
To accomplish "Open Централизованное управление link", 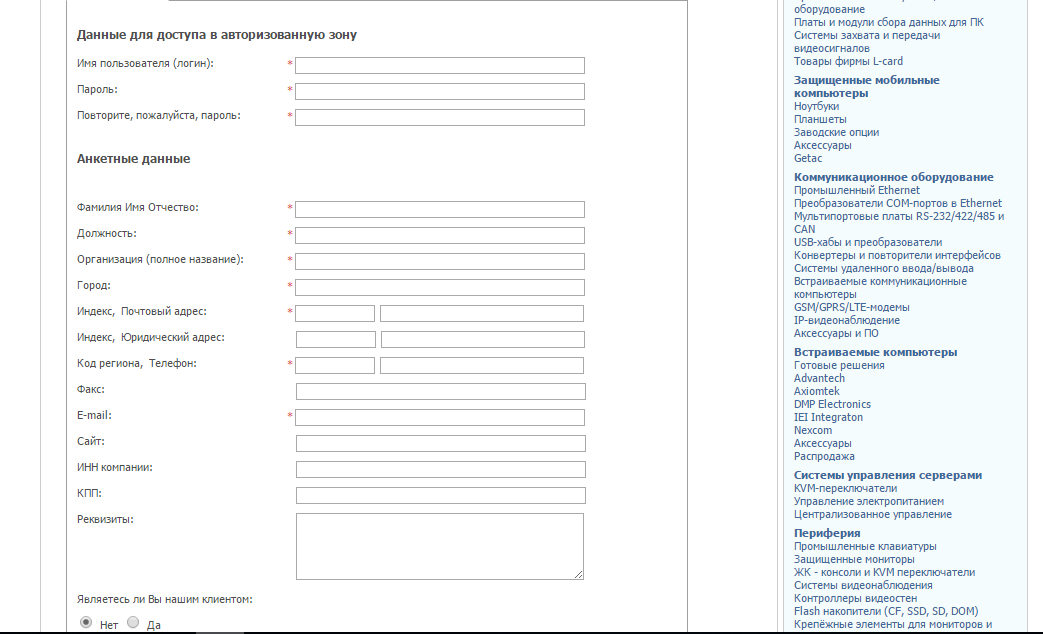I will [873, 514].
